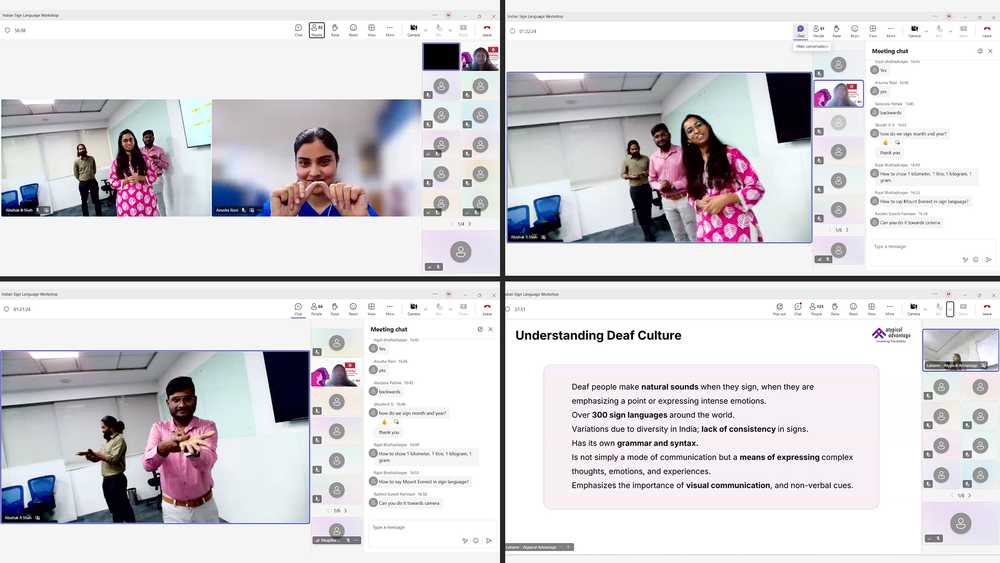The width and height of the screenshot is (1000, 563).
Task: Expand camera options arrow in top-left window
Action: (x=425, y=30)
